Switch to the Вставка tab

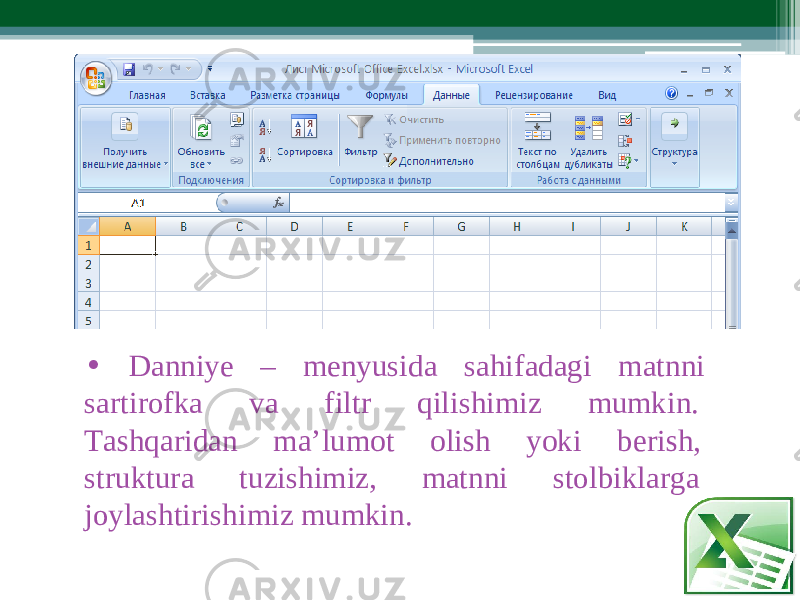point(208,95)
